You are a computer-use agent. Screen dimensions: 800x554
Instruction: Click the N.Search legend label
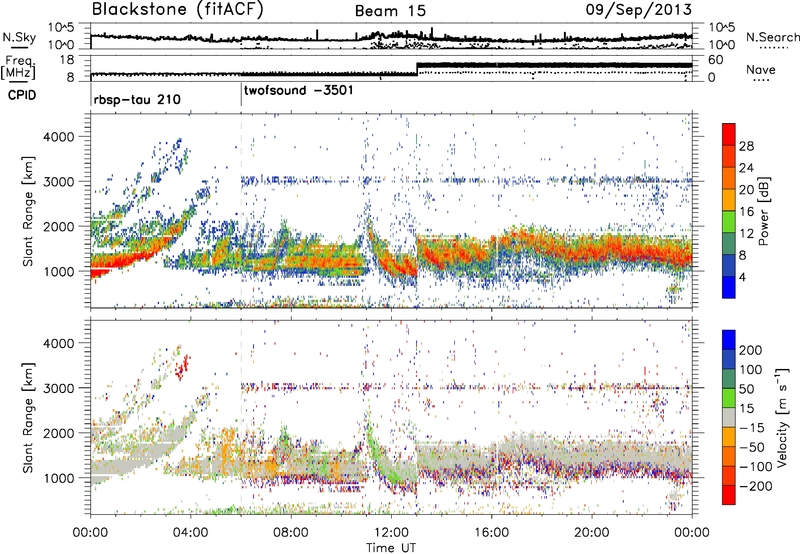[772, 37]
